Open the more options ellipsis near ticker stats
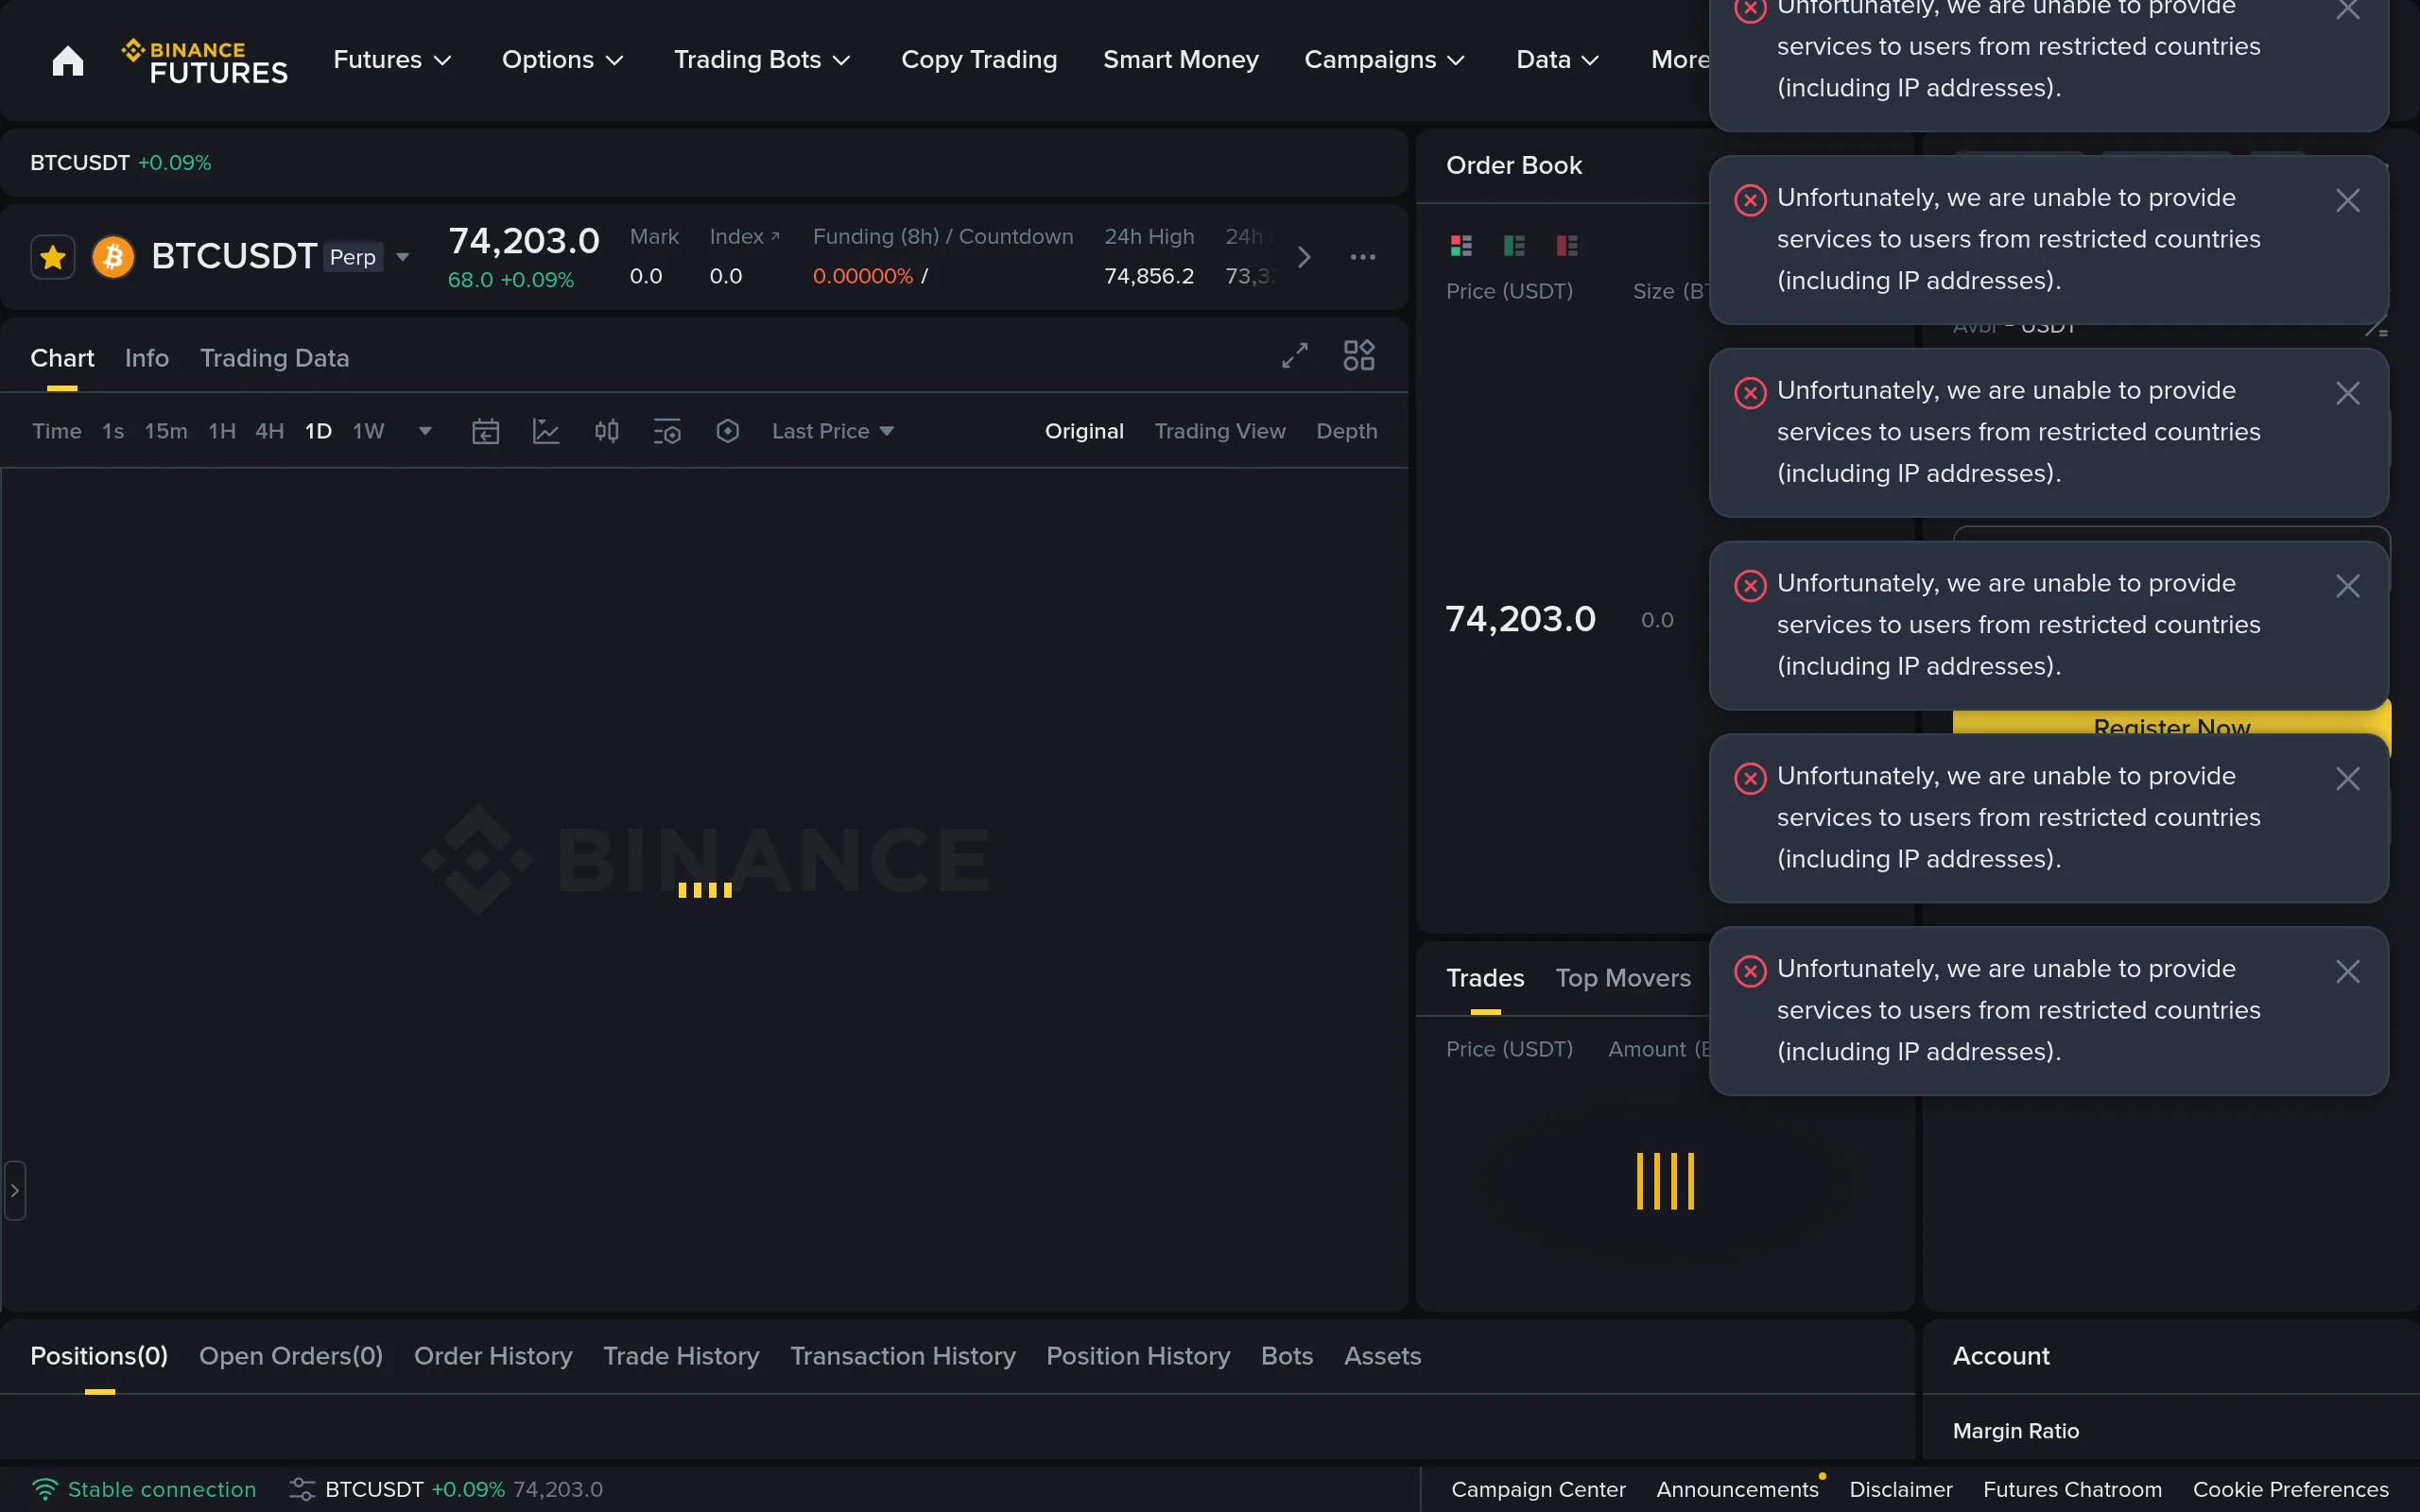This screenshot has width=2420, height=1512. pos(1363,257)
